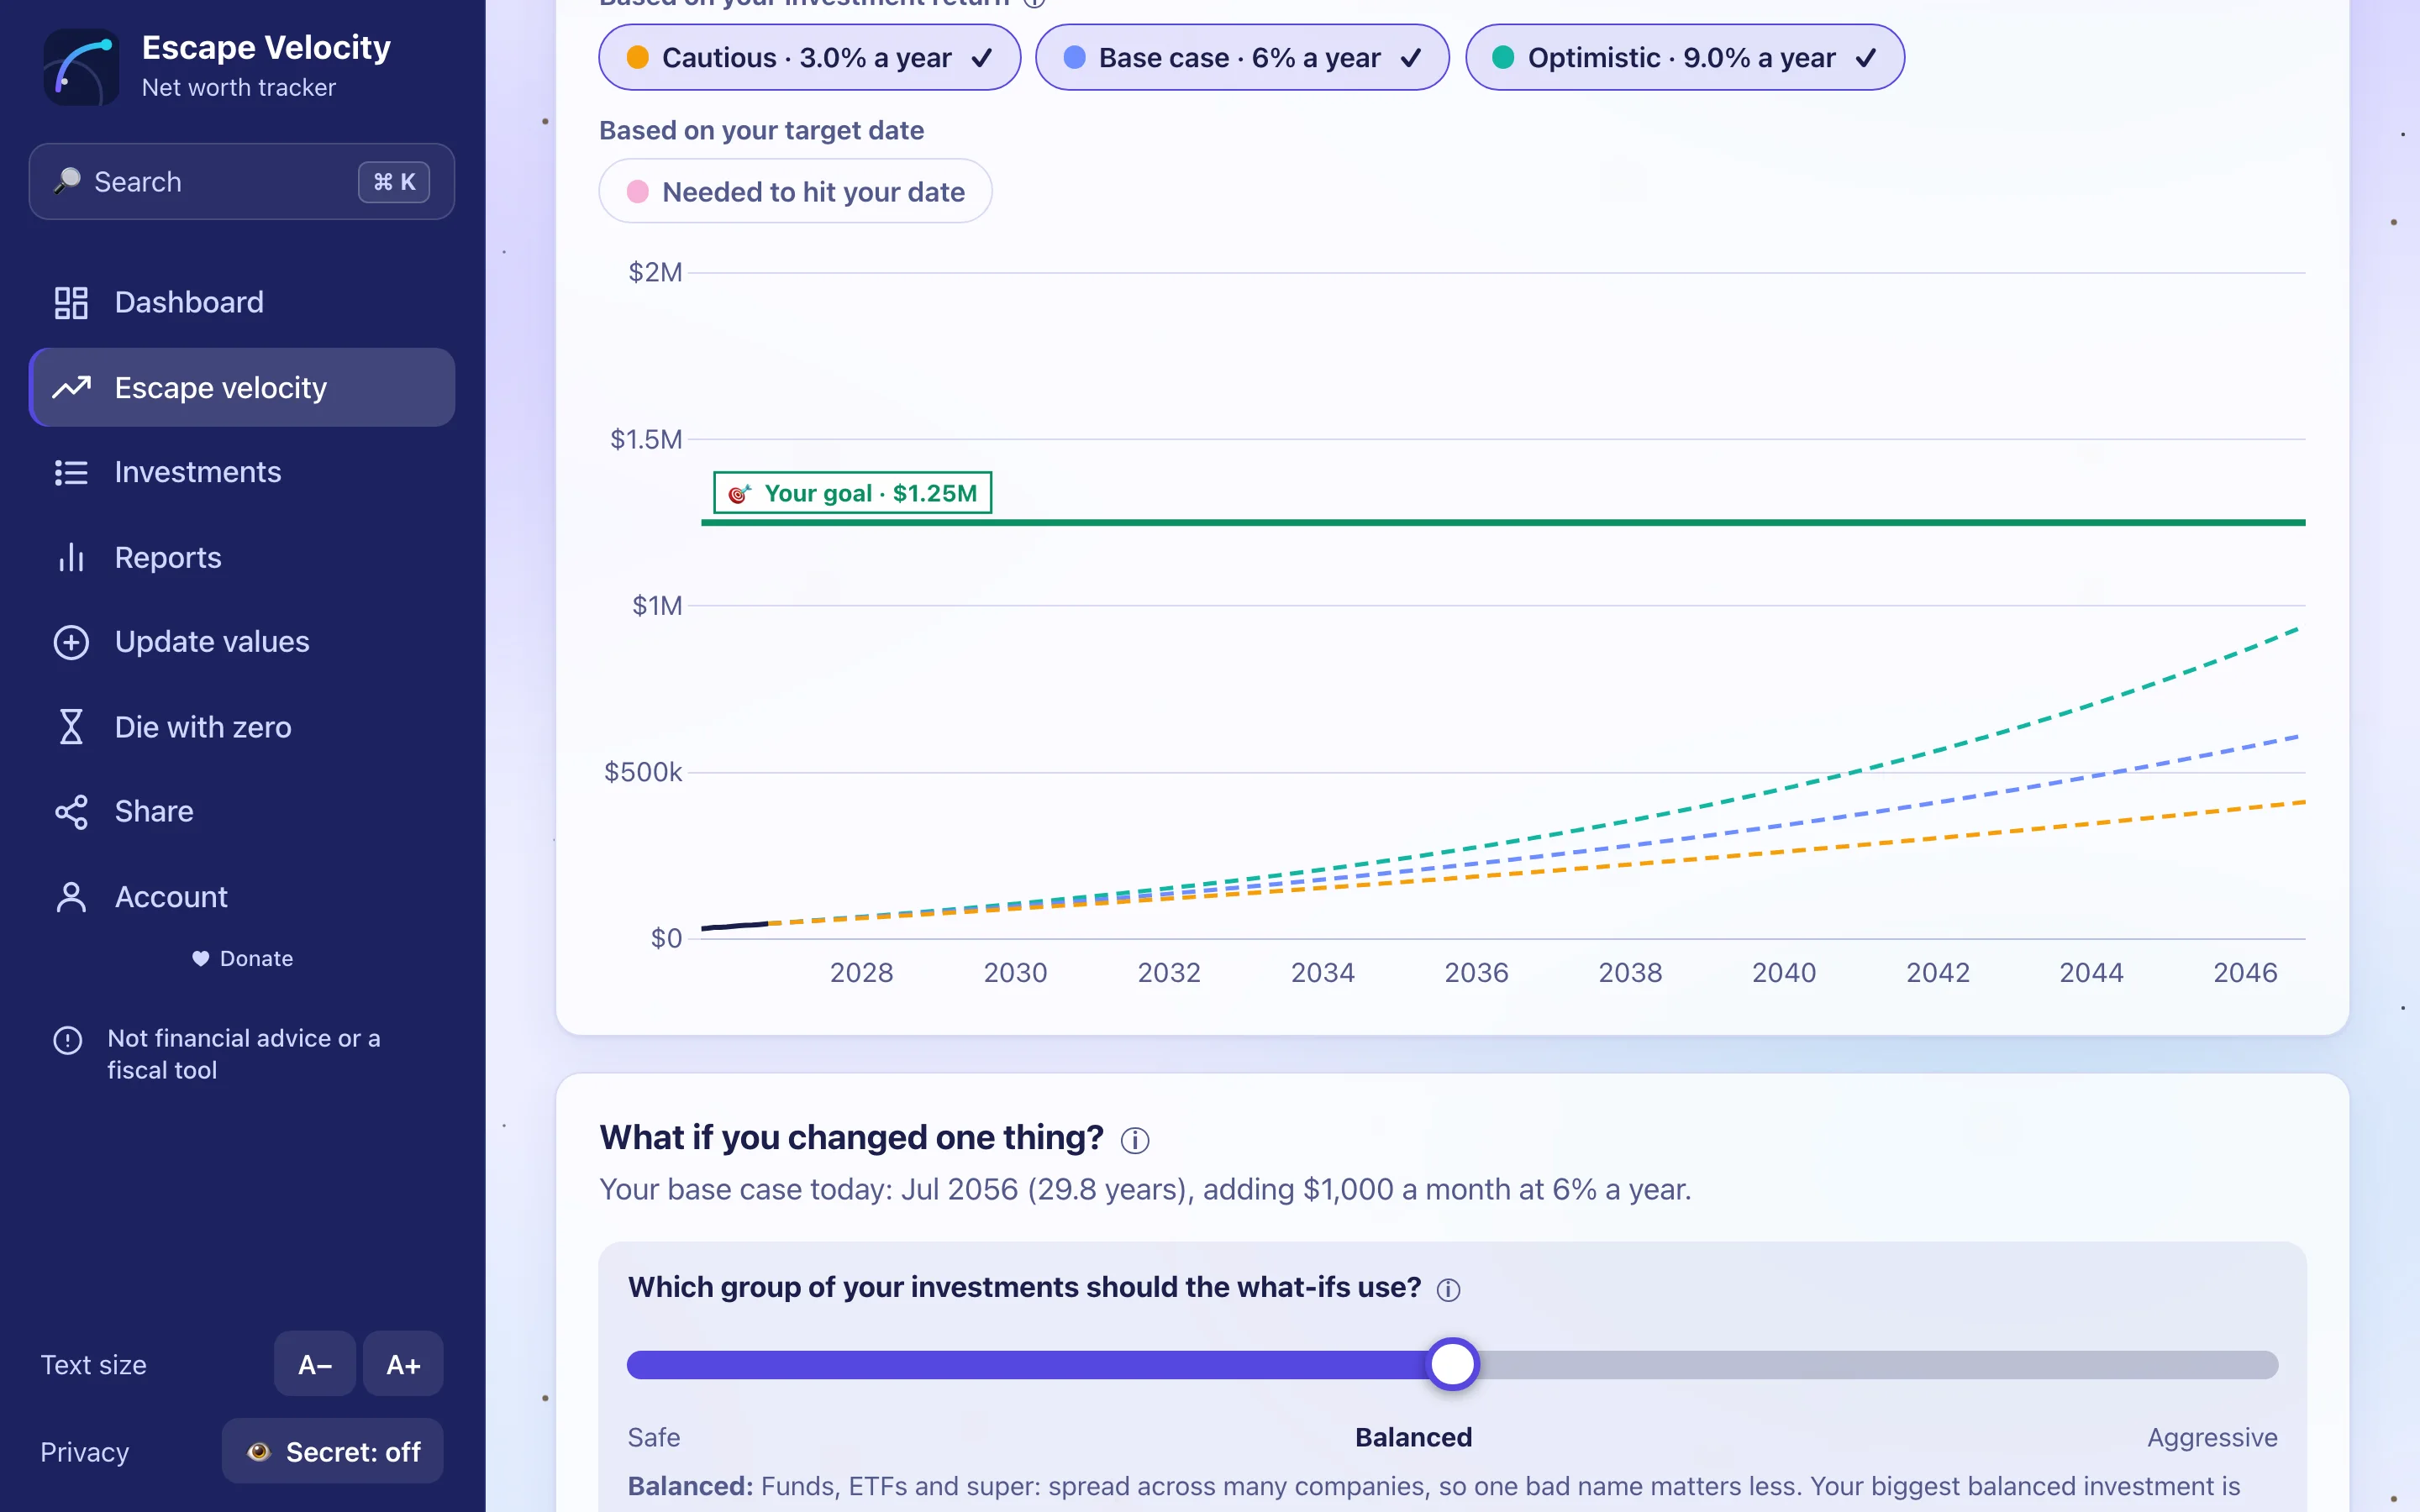Viewport: 2420px width, 1512px height.
Task: Click the investment group slider handle
Action: (x=1453, y=1365)
